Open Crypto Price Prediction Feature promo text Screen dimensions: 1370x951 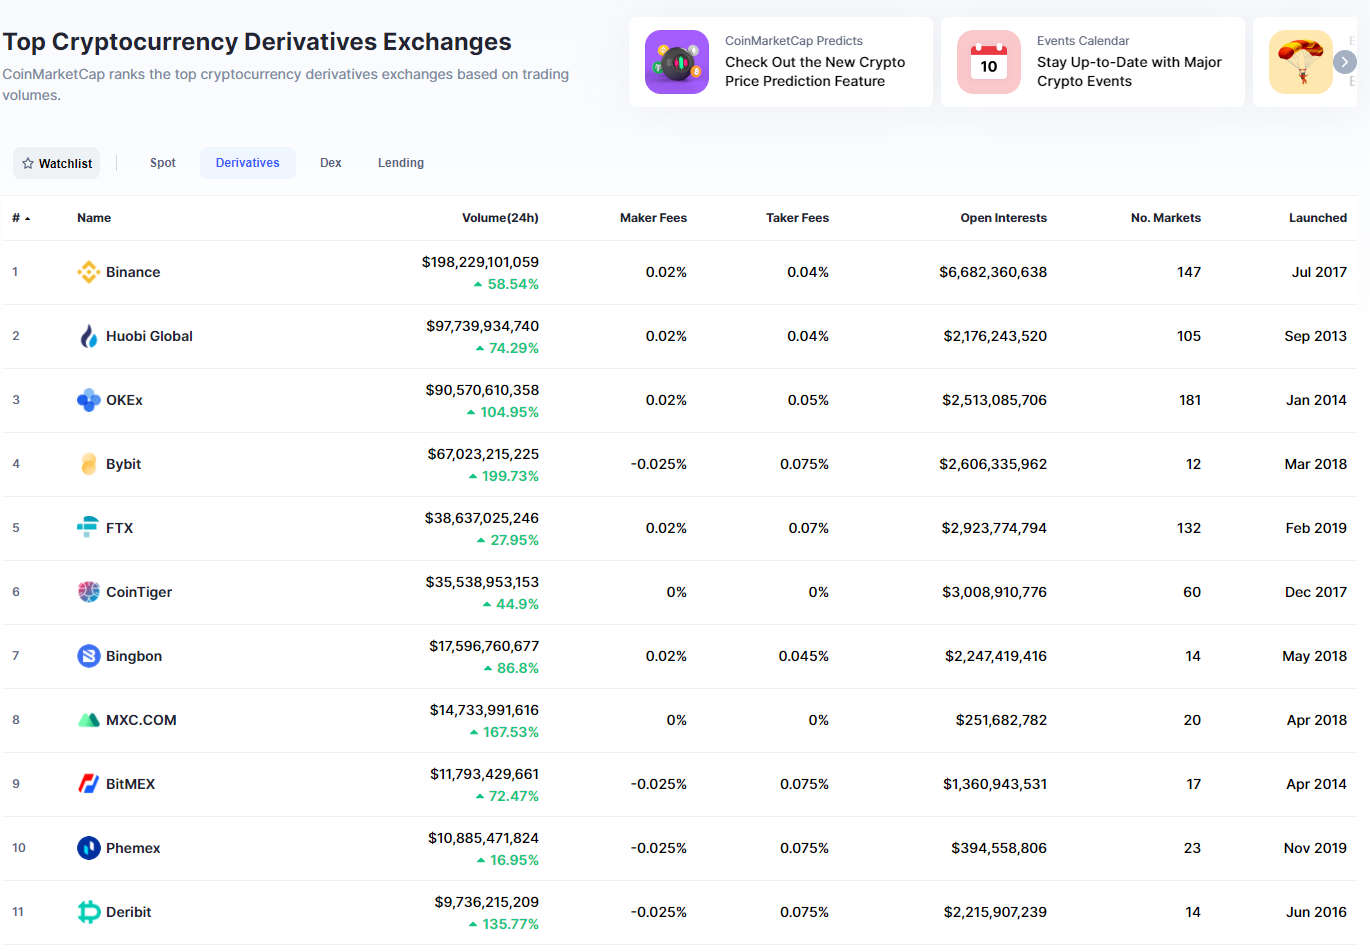coord(815,72)
